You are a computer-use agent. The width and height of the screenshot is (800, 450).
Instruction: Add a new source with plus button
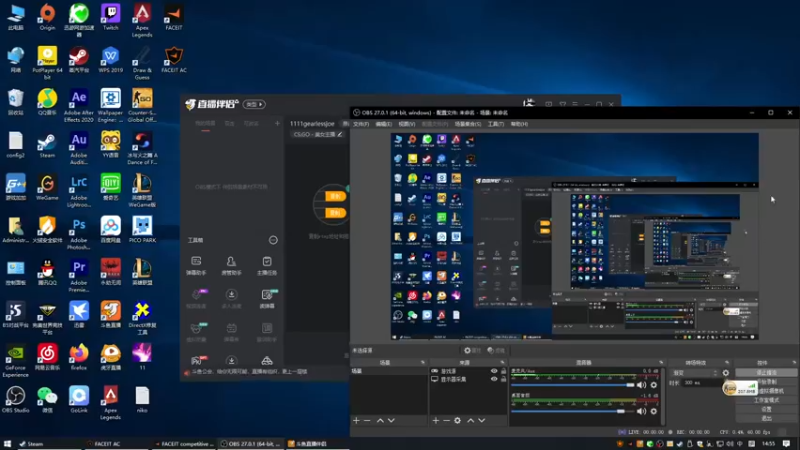pyautogui.click(x=436, y=420)
